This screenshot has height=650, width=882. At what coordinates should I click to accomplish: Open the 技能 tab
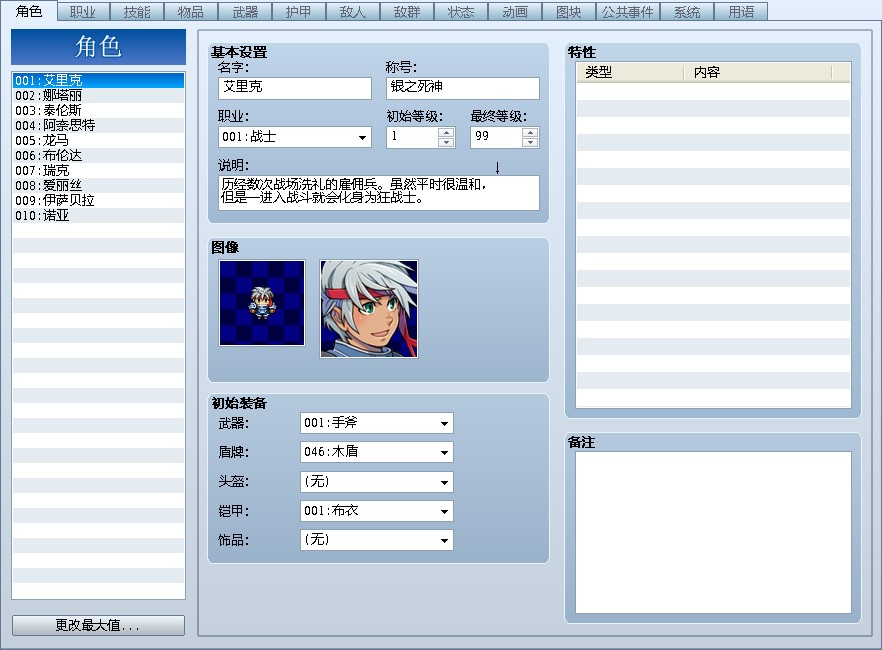(x=137, y=12)
